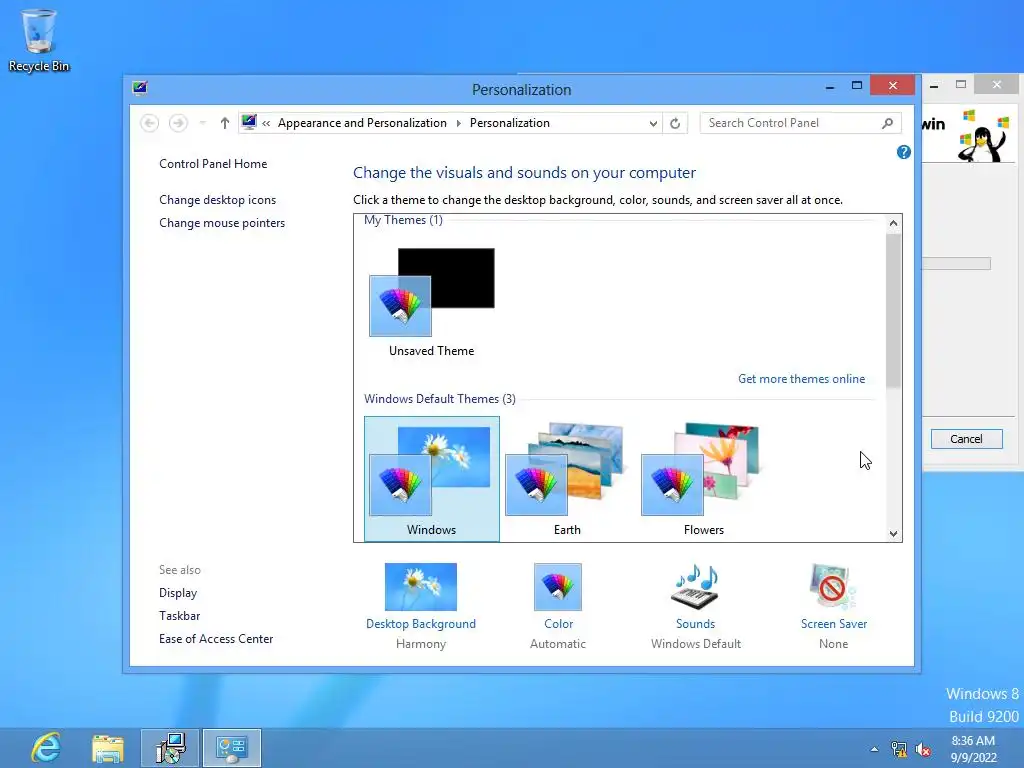Screen dimensions: 1024x768
Task: Click Cancel in the background window
Action: click(967, 439)
